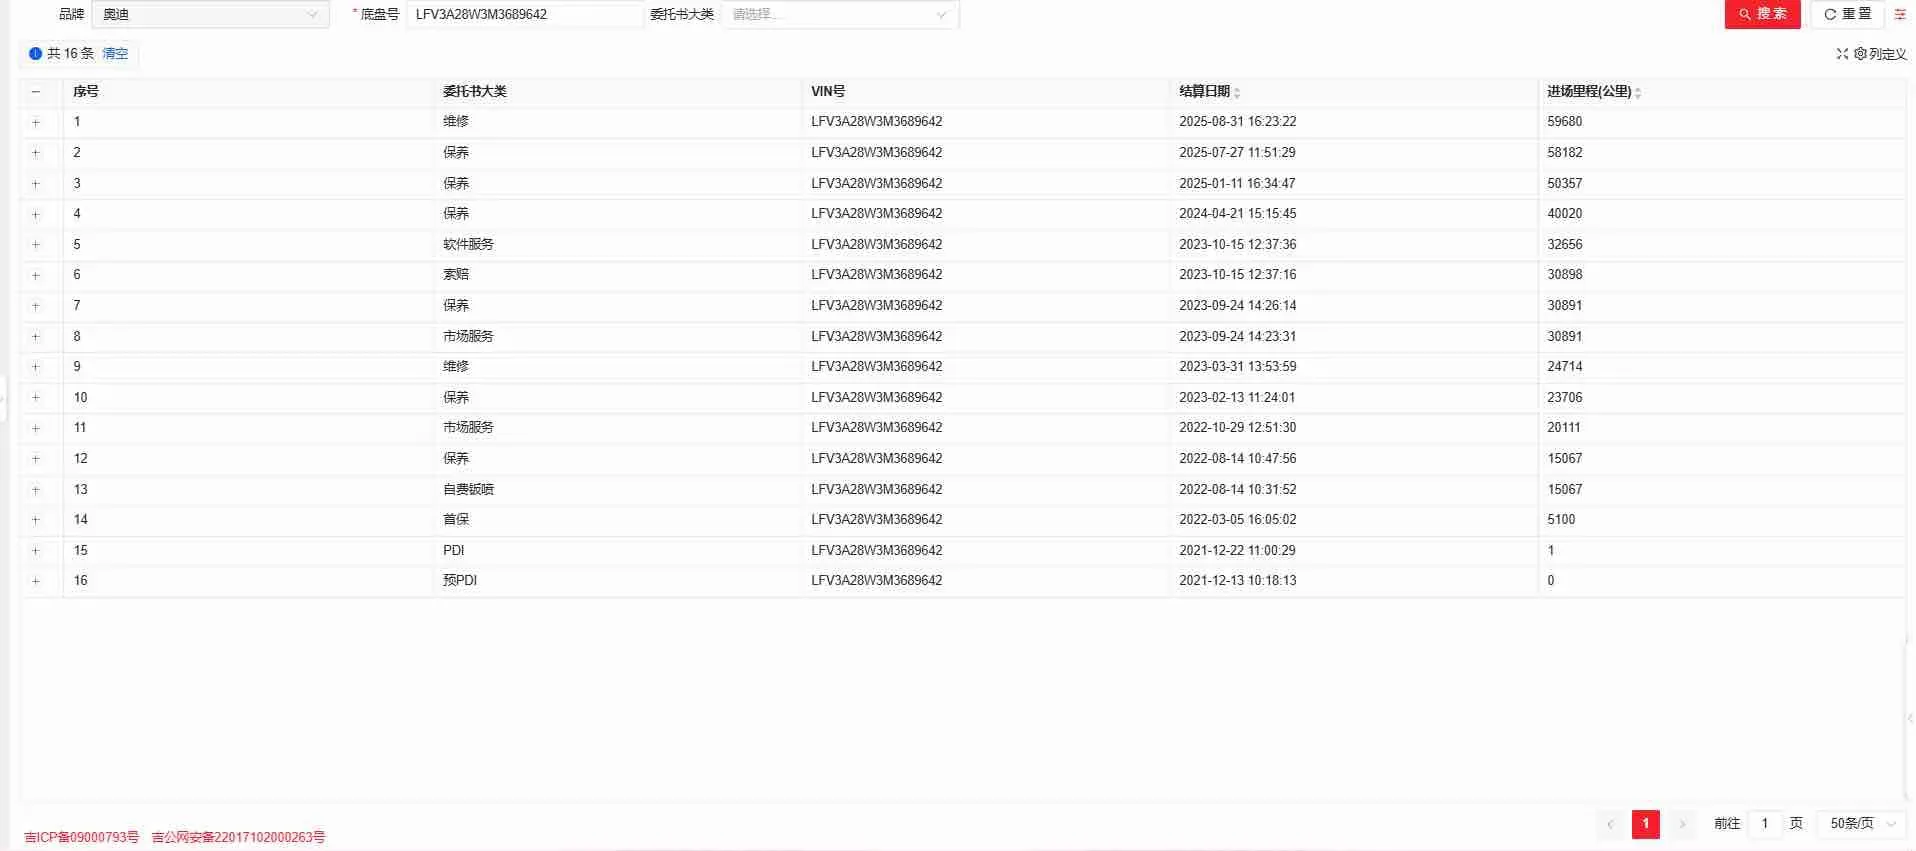Click the mileage value 58182
Image resolution: width=1916 pixels, height=851 pixels.
pyautogui.click(x=1565, y=152)
